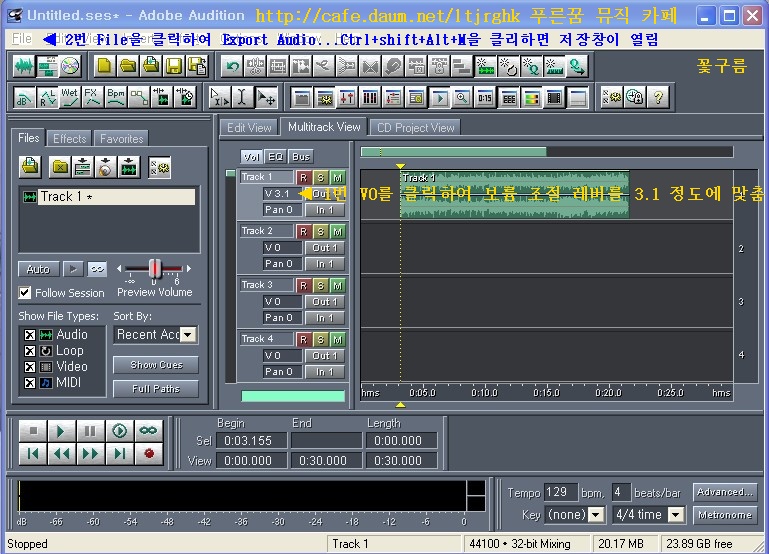Image resolution: width=769 pixels, height=554 pixels.
Task: Click the Tempo 129 bpm input field
Action: 561,492
